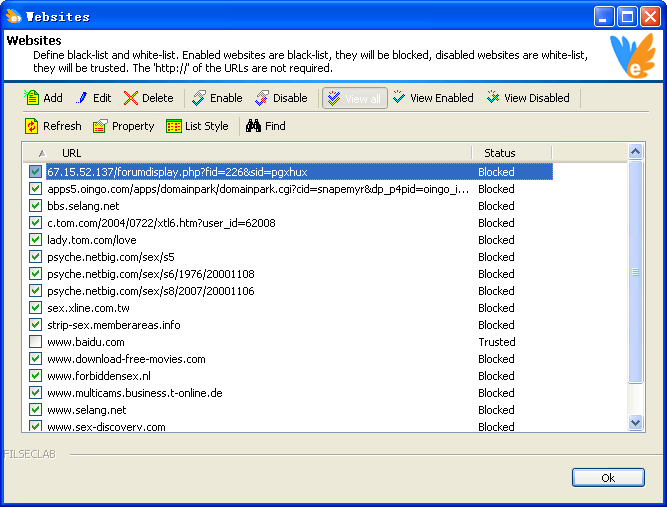Image resolution: width=667 pixels, height=507 pixels.
Task: Select the Edit pencil tool
Action: [83, 98]
